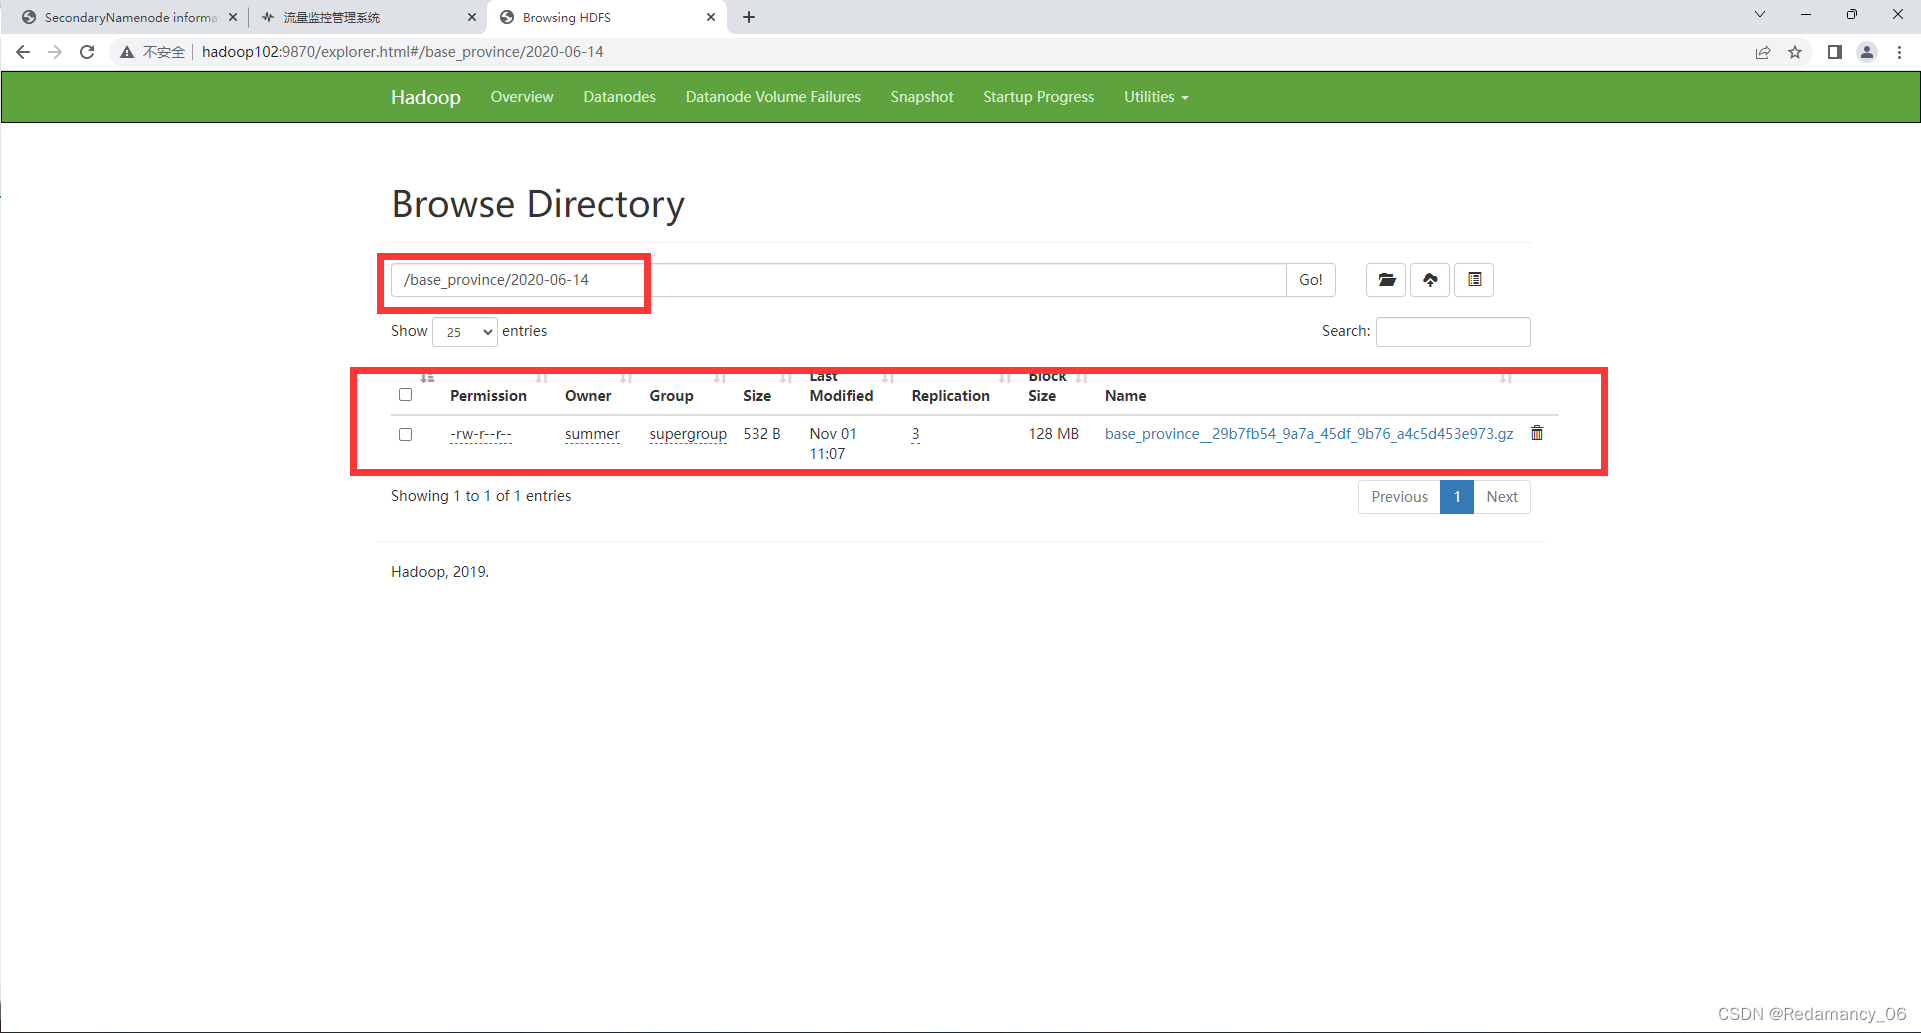Click the Hadoop brand link

pyautogui.click(x=426, y=97)
